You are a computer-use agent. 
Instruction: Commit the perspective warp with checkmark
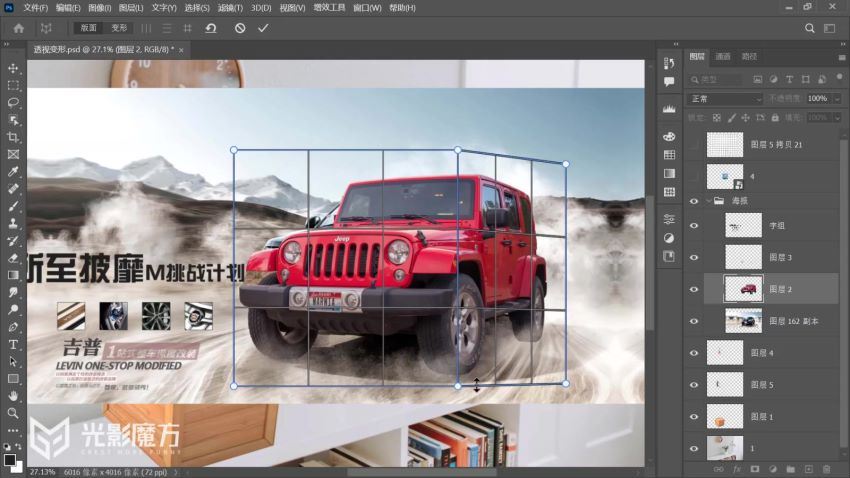click(263, 28)
